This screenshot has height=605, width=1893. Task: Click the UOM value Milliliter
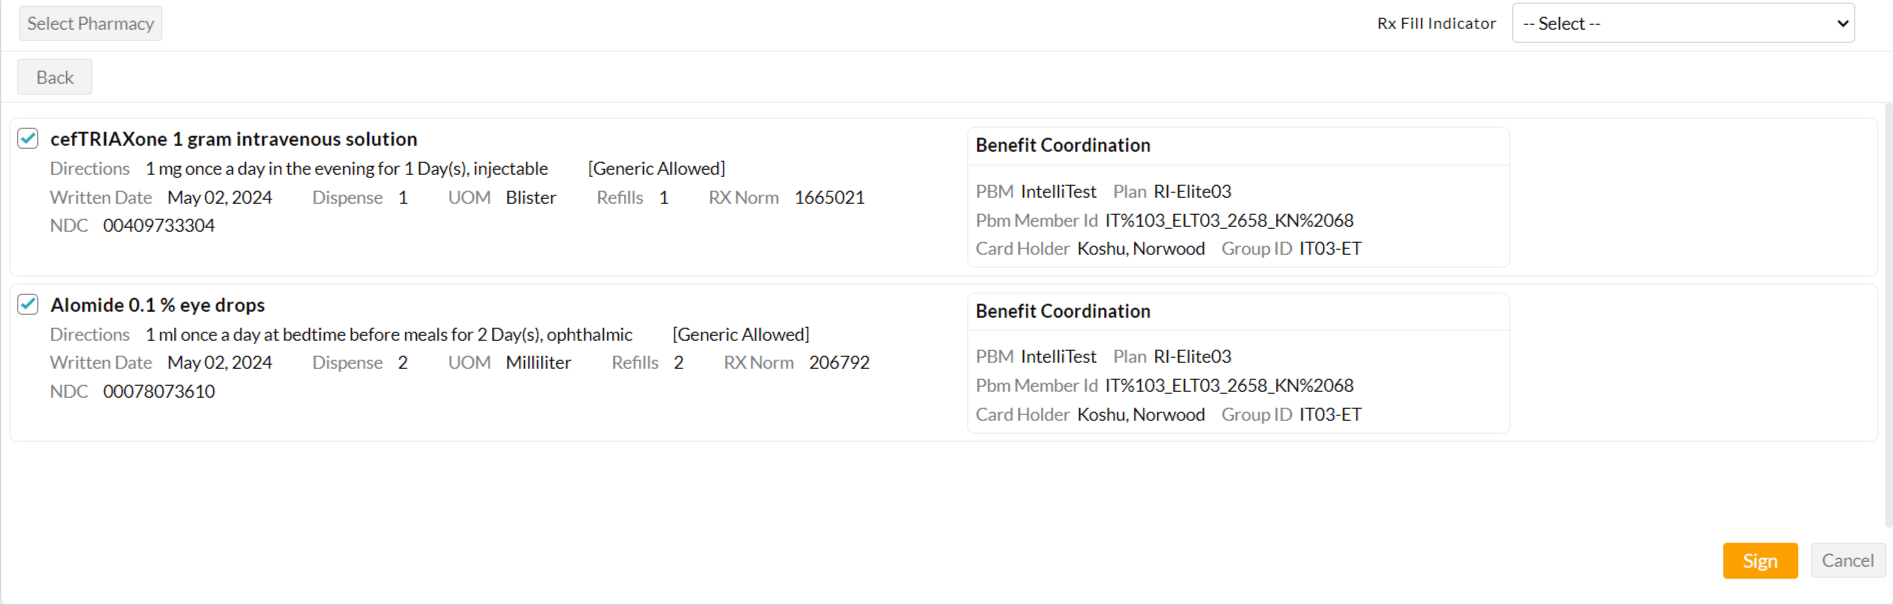pyautogui.click(x=538, y=363)
